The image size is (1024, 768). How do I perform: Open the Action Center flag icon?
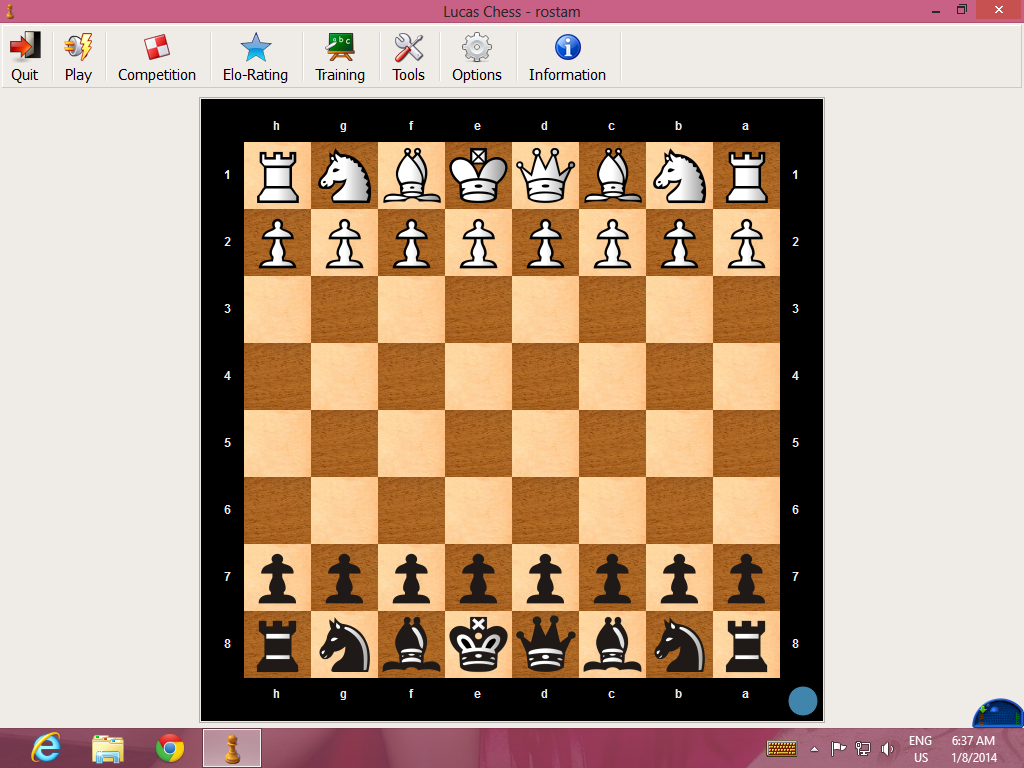(839, 748)
